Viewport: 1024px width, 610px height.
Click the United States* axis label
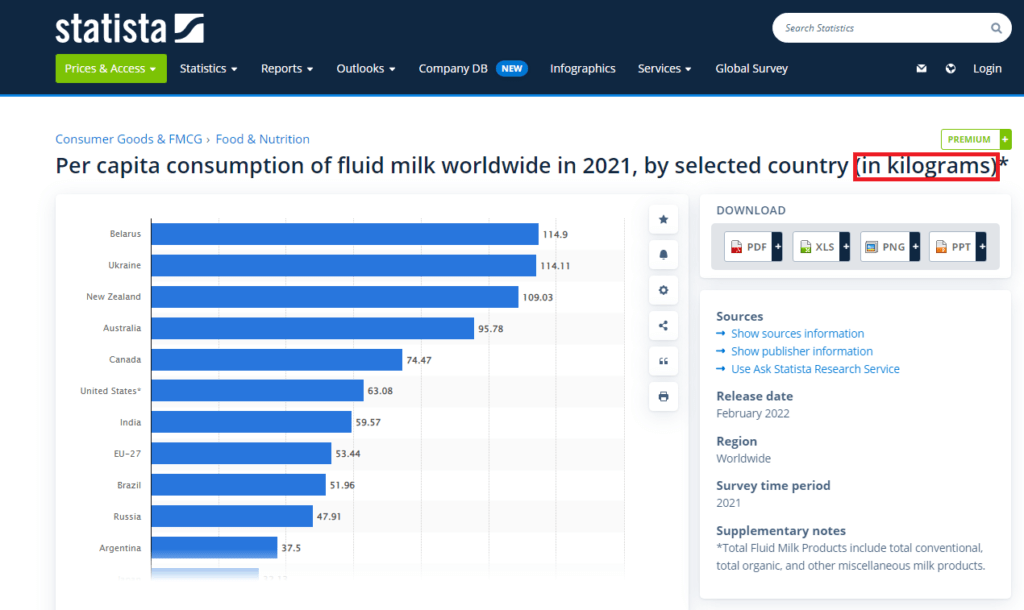pos(110,391)
